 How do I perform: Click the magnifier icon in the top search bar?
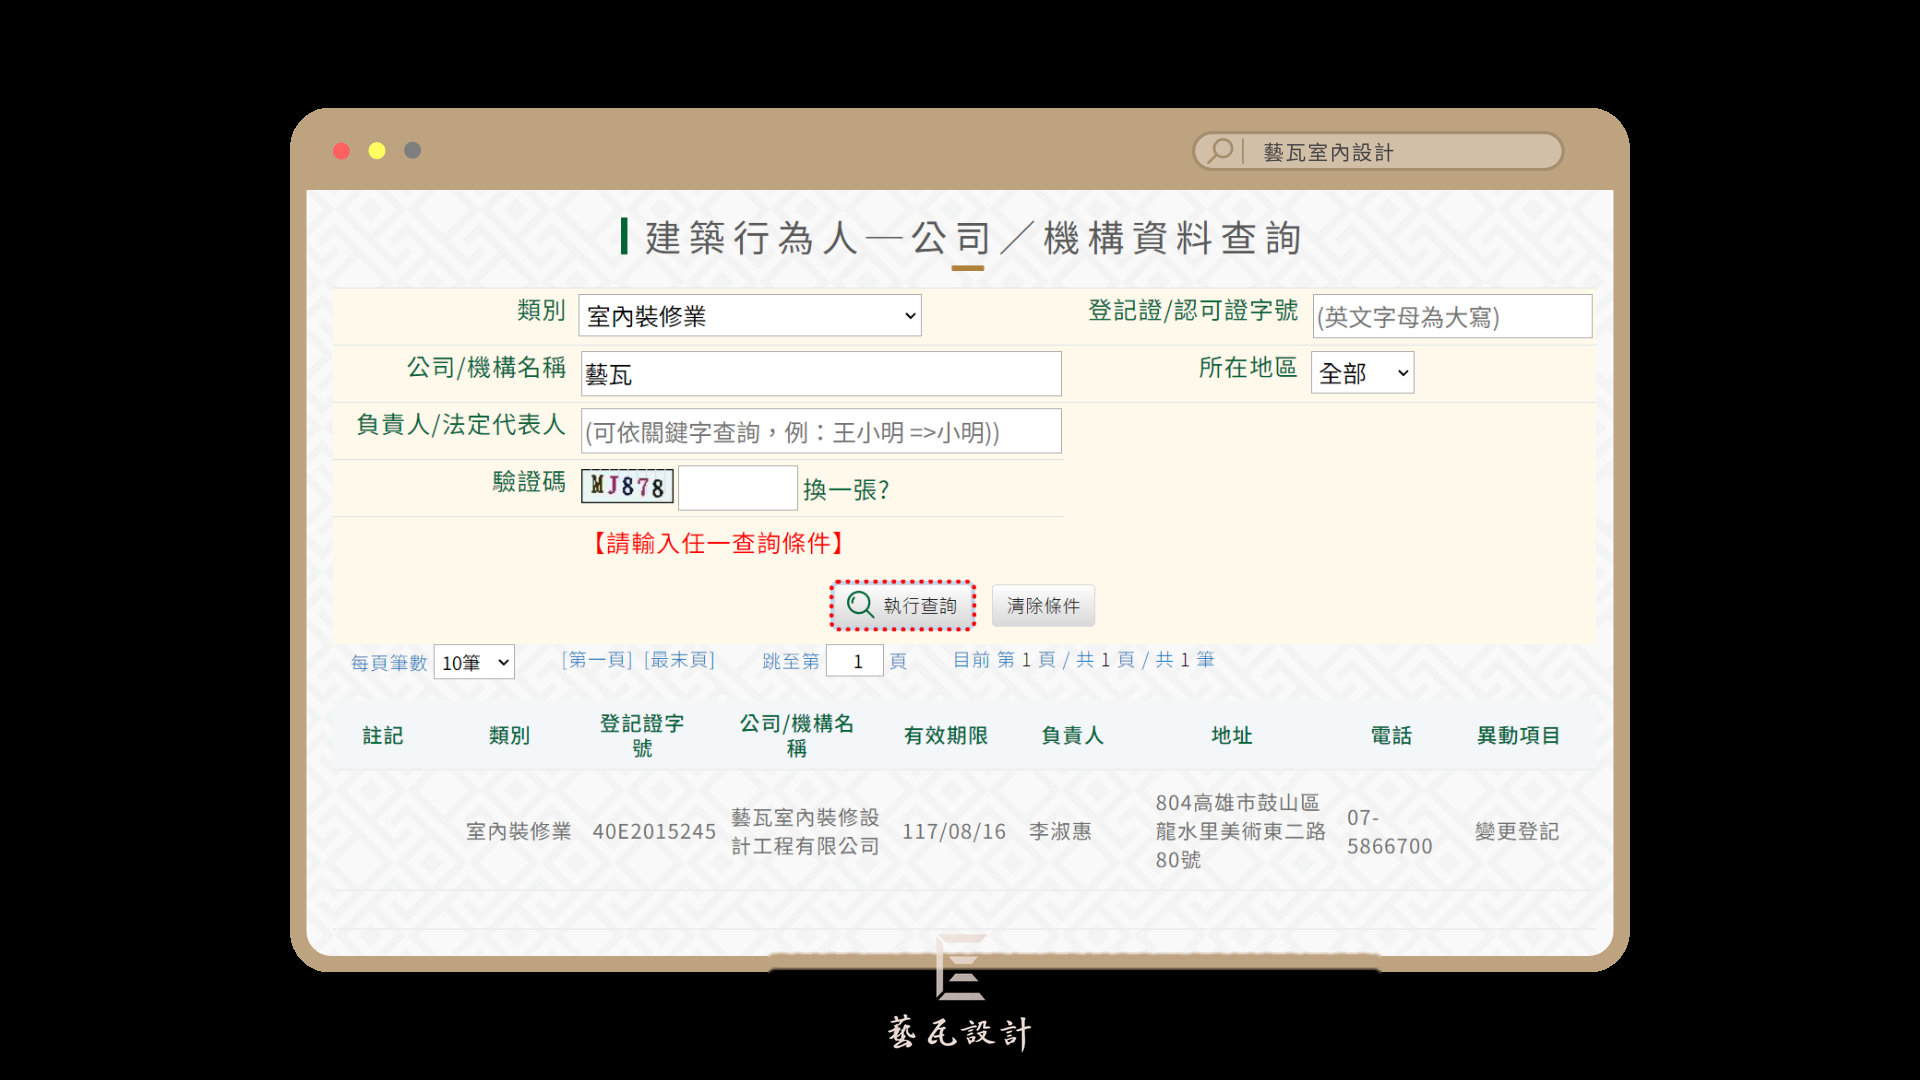[x=1220, y=151]
